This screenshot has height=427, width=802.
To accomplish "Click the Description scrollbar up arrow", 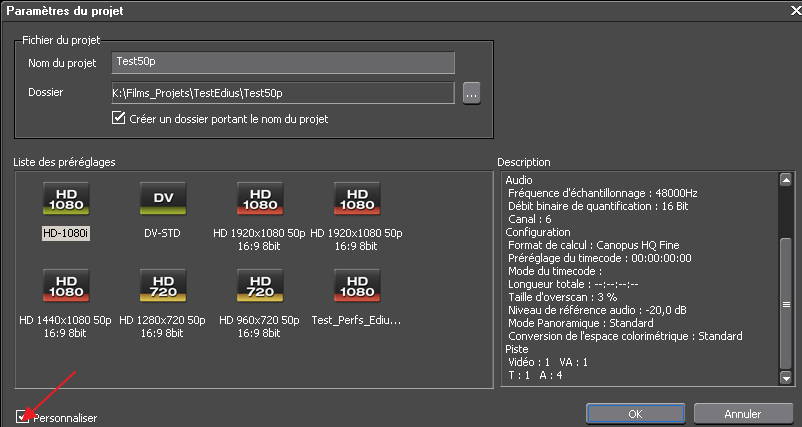I will click(786, 179).
